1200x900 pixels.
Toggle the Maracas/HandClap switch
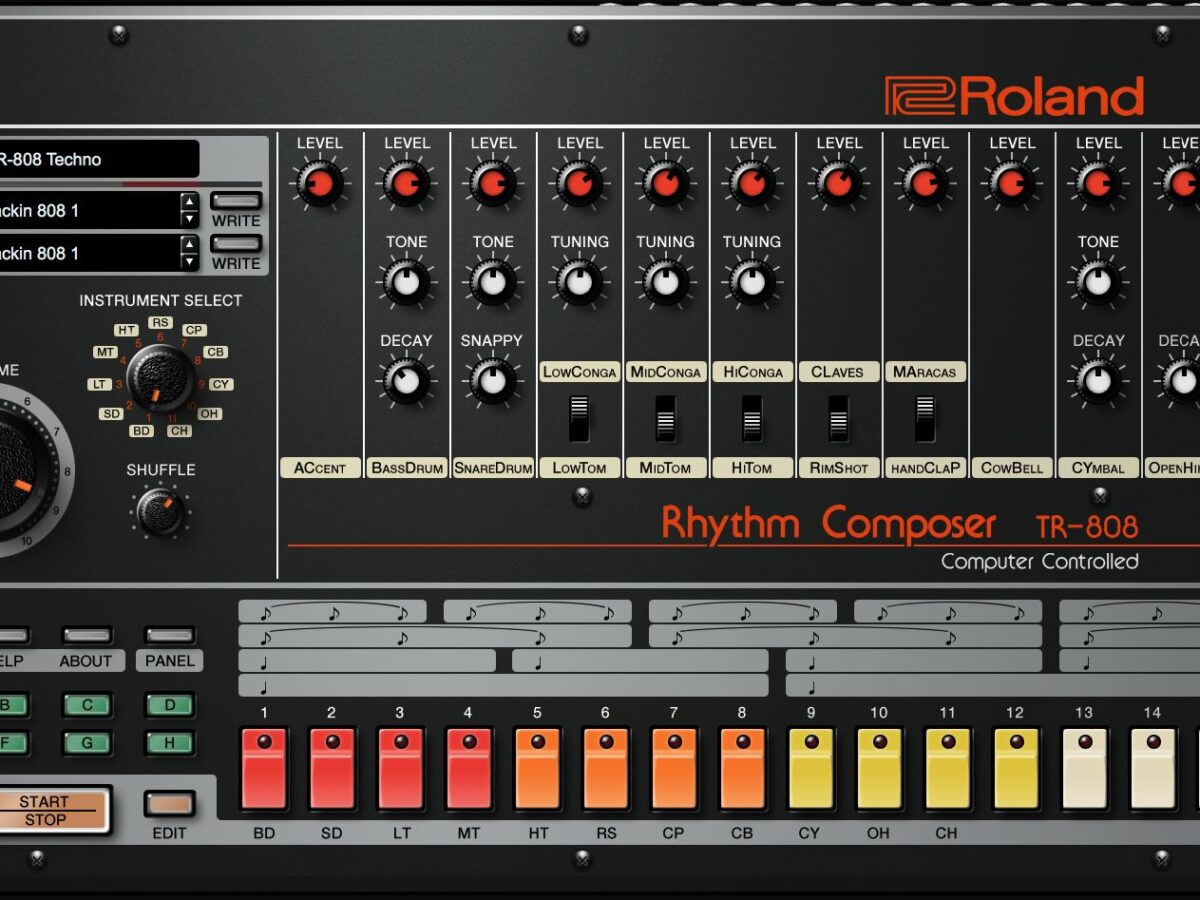point(925,418)
